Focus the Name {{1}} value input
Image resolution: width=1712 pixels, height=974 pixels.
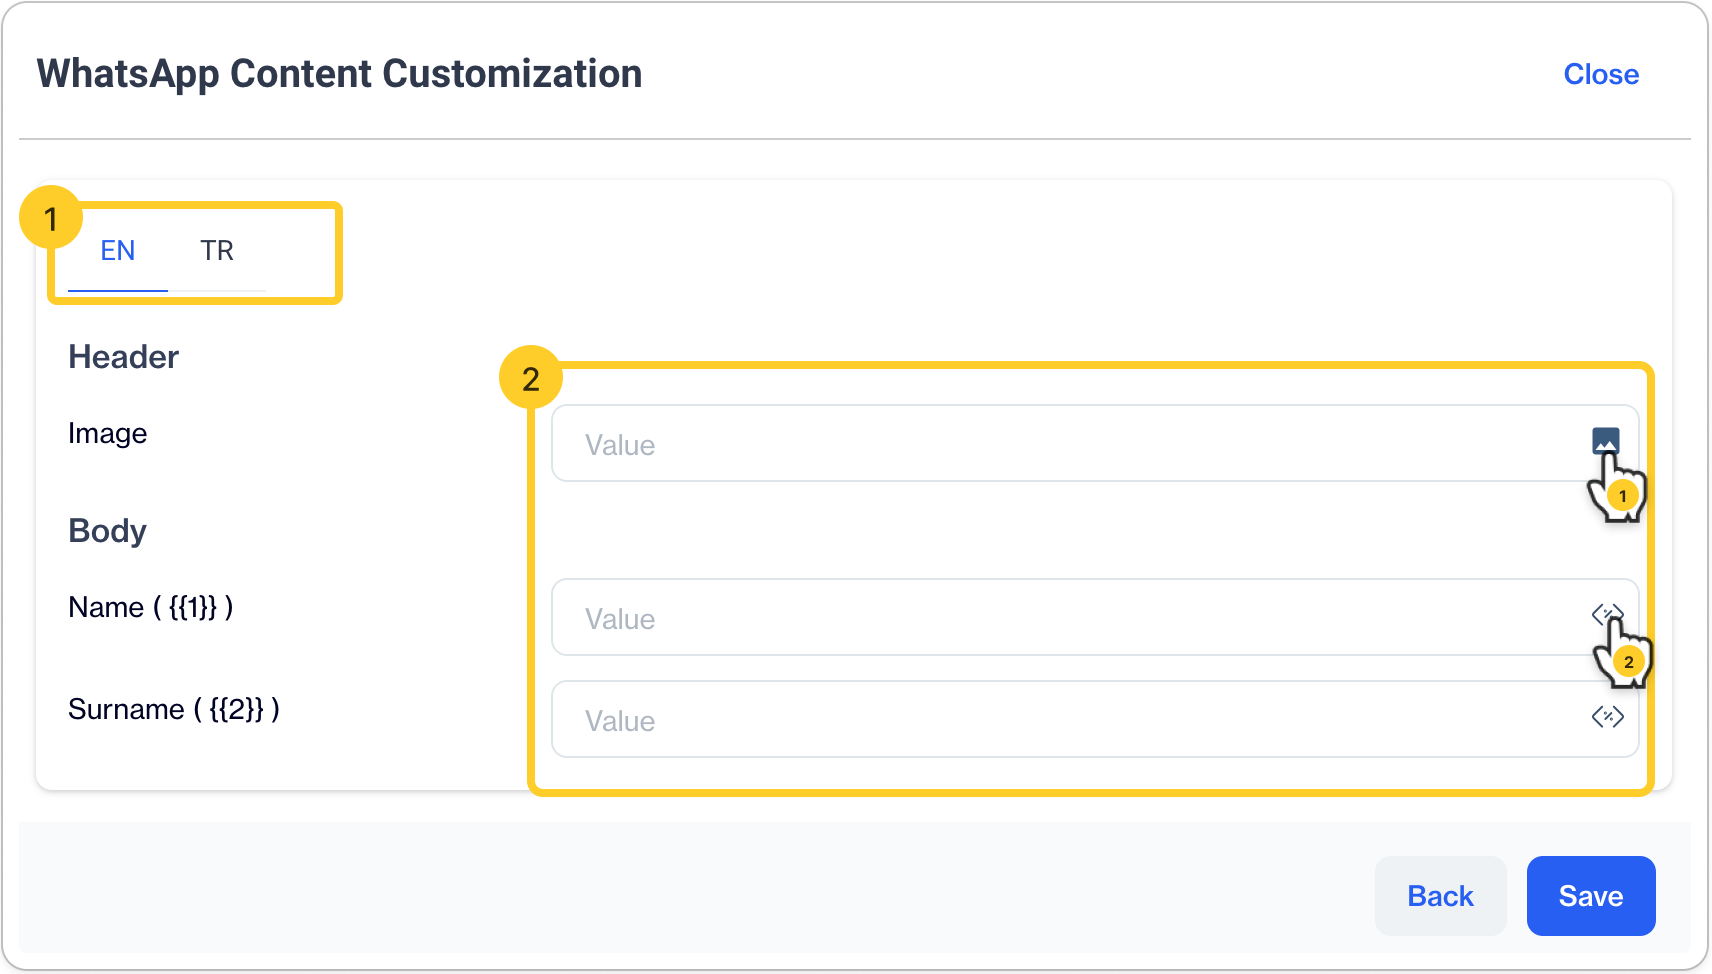coord(1095,617)
